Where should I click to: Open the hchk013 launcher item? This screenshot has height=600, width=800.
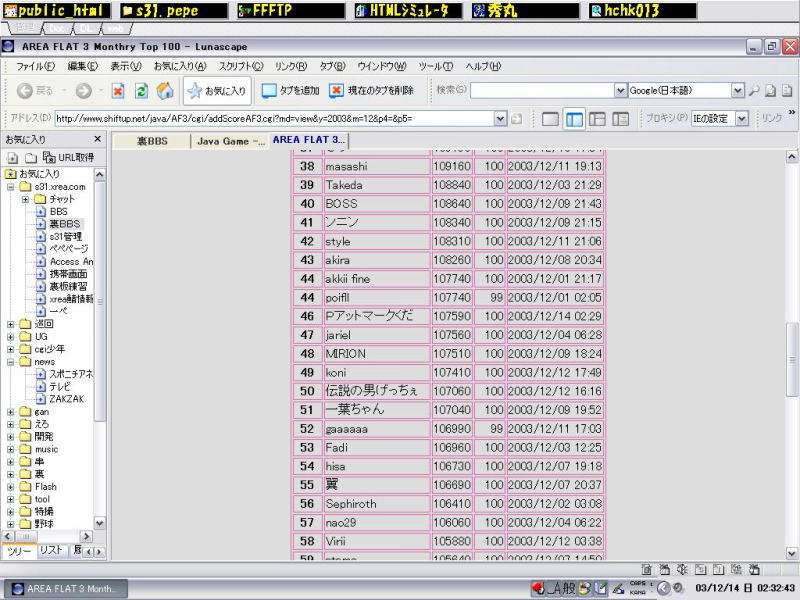point(642,11)
